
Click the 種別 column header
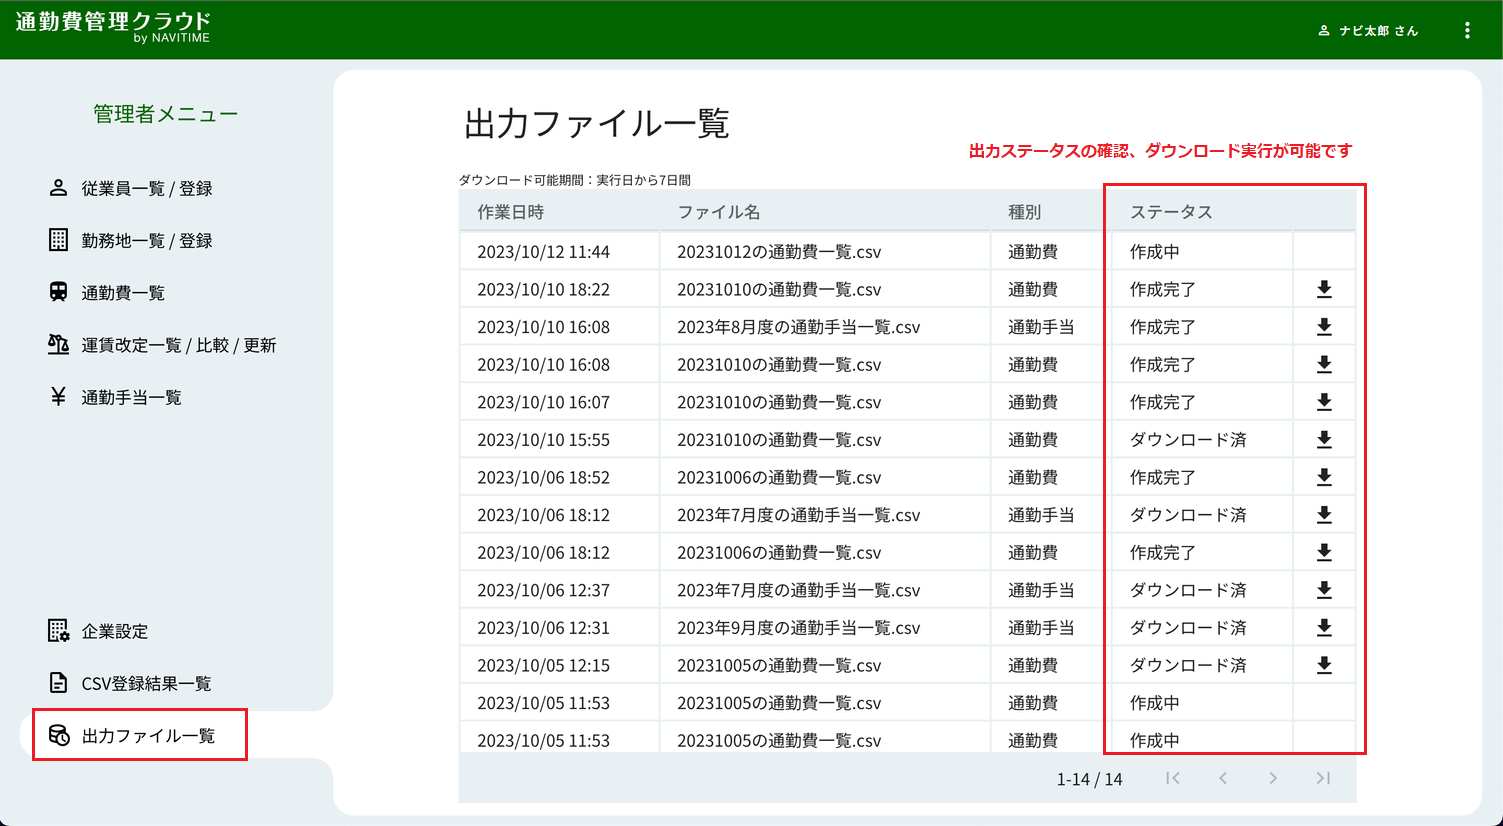[x=1024, y=212]
